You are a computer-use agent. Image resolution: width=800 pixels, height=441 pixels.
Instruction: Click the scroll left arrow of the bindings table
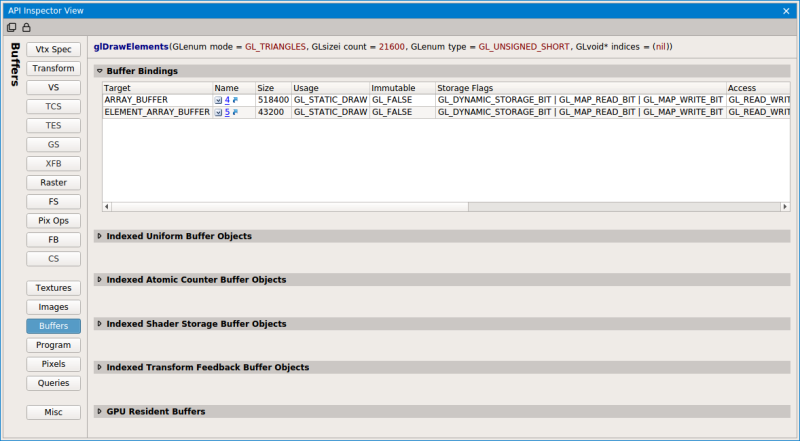point(107,207)
